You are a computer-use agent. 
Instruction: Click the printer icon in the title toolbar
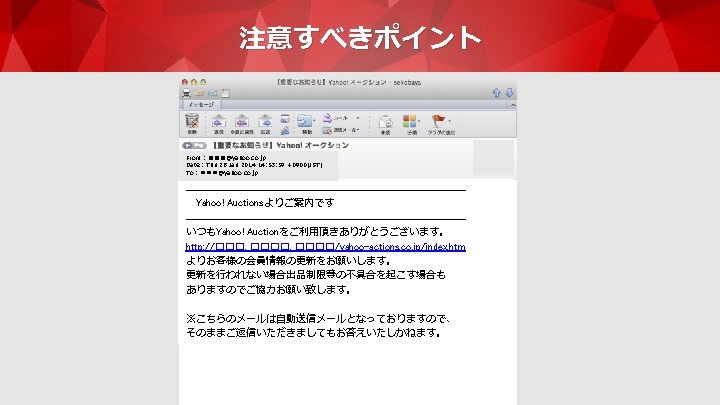click(186, 93)
